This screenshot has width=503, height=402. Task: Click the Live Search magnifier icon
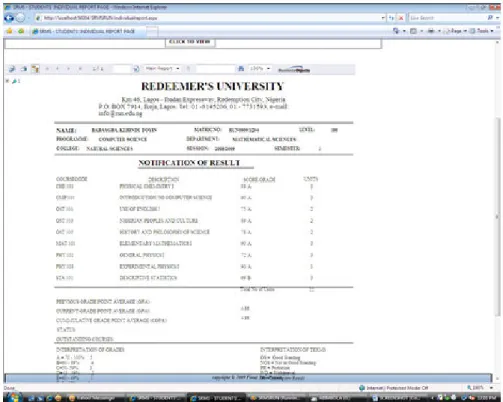(x=490, y=18)
